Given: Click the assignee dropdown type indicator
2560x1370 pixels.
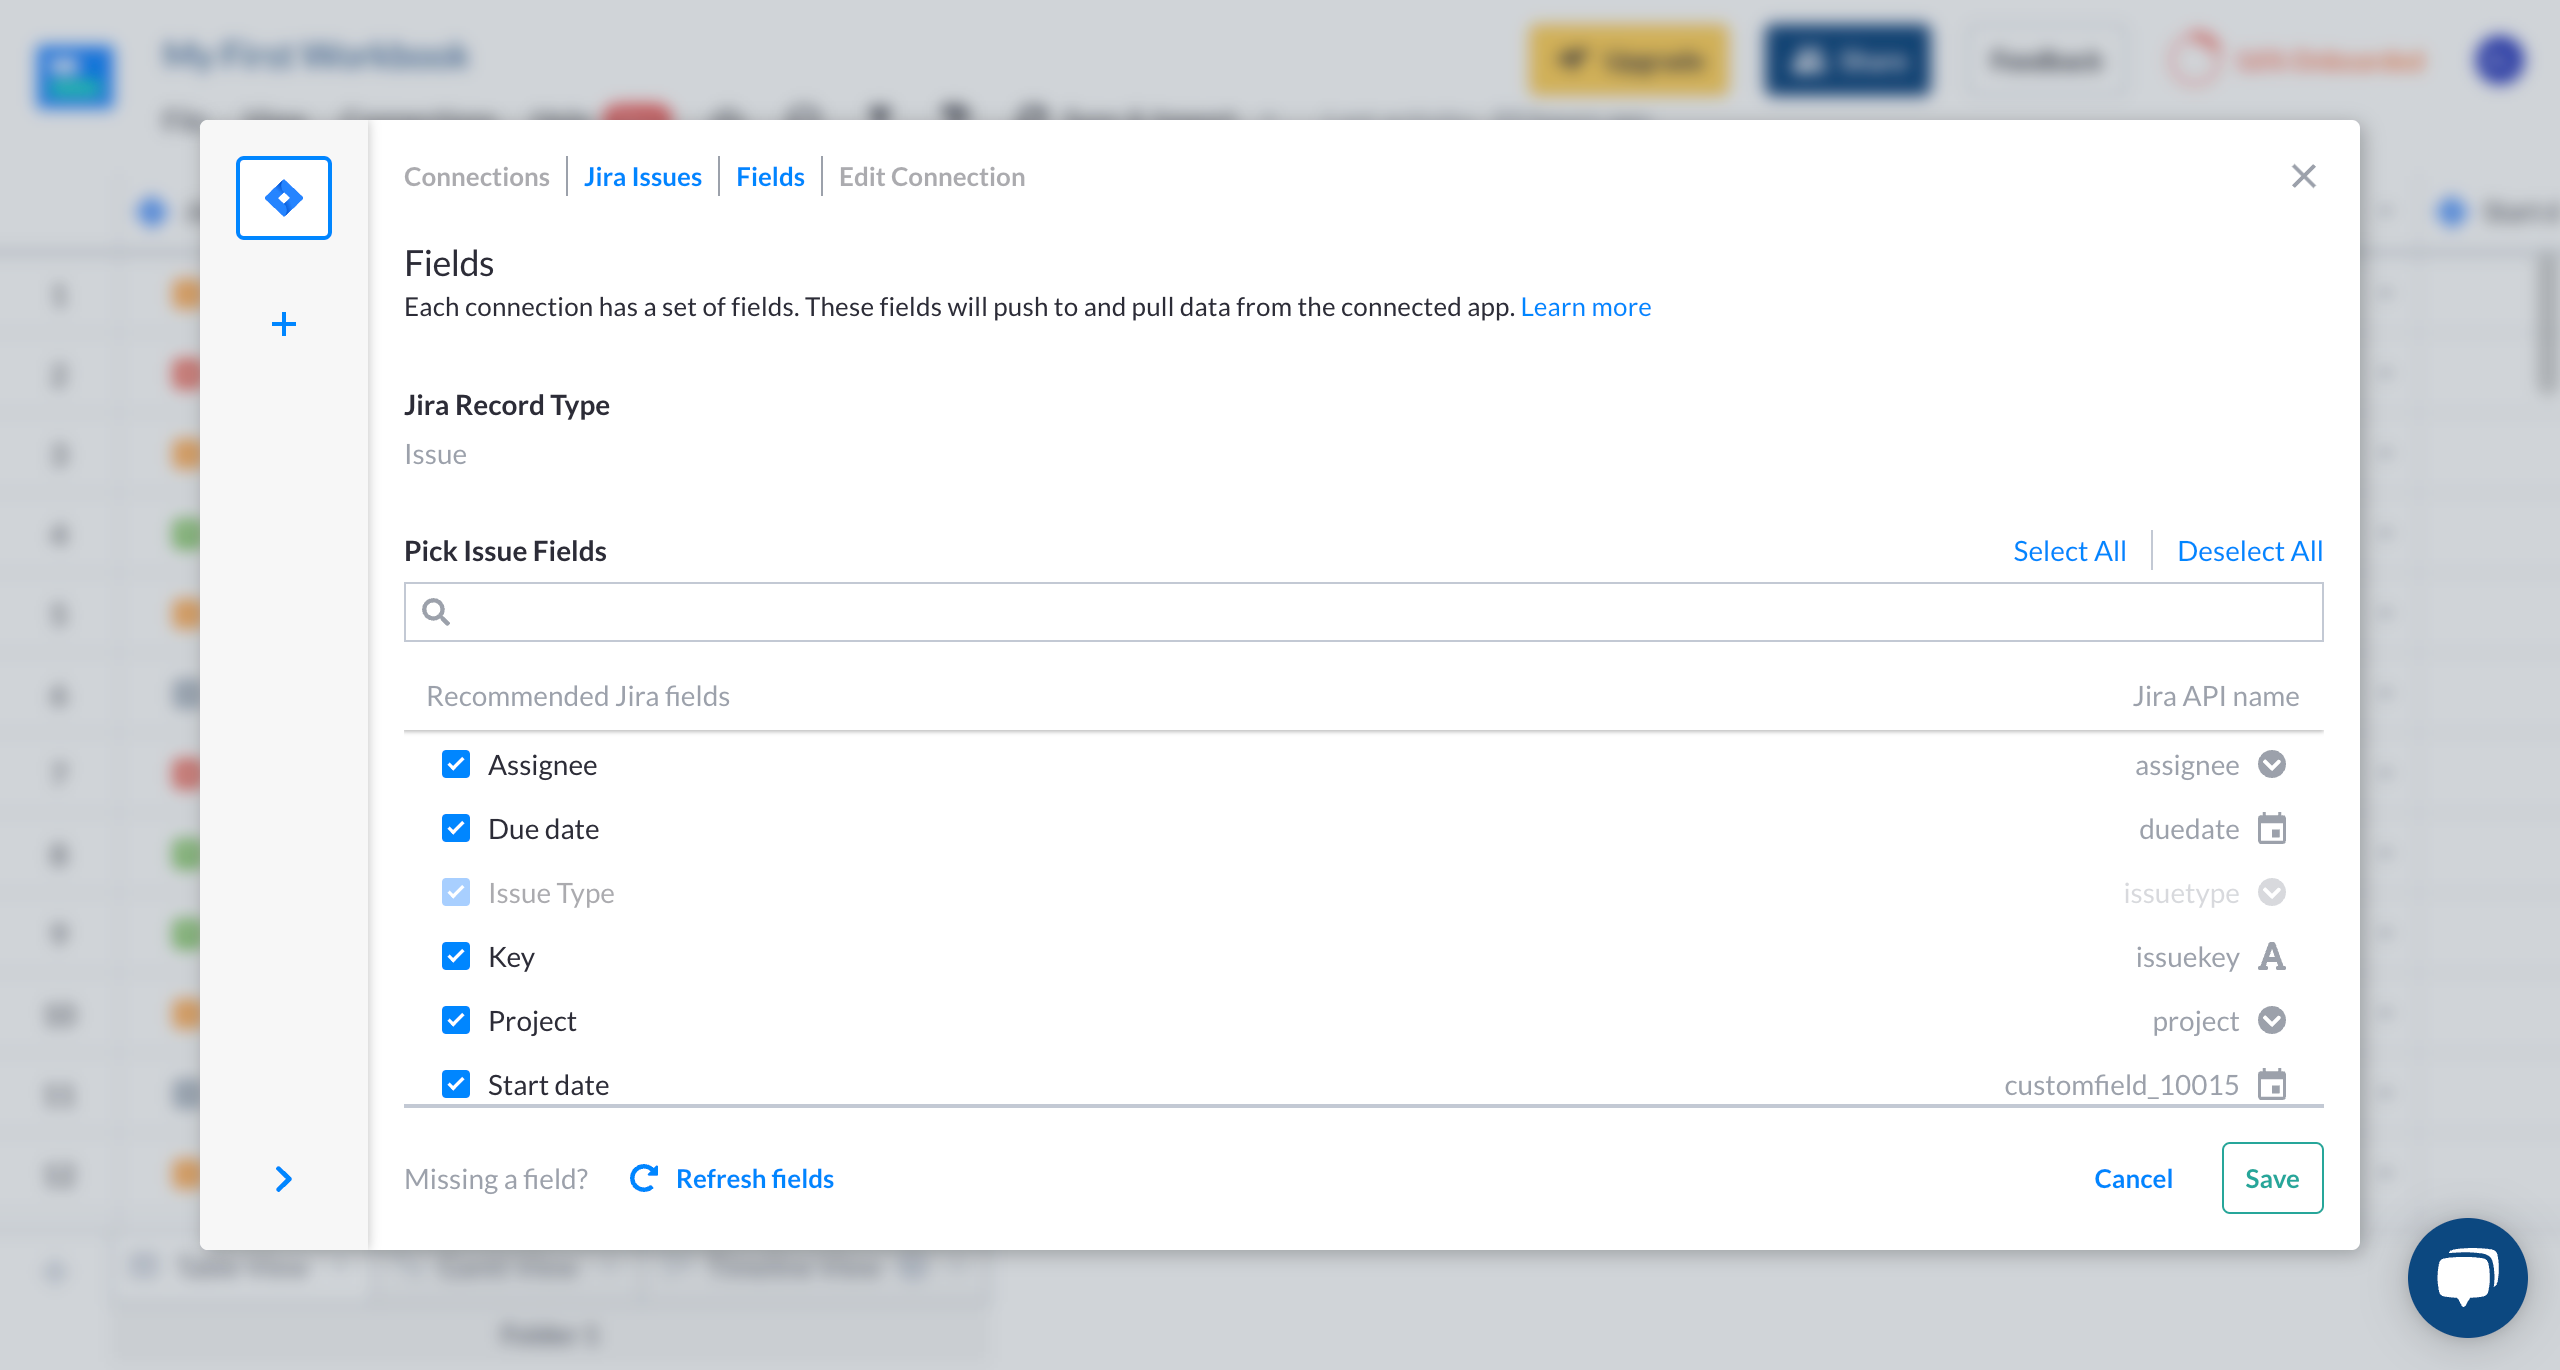Looking at the screenshot, I should [2272, 765].
